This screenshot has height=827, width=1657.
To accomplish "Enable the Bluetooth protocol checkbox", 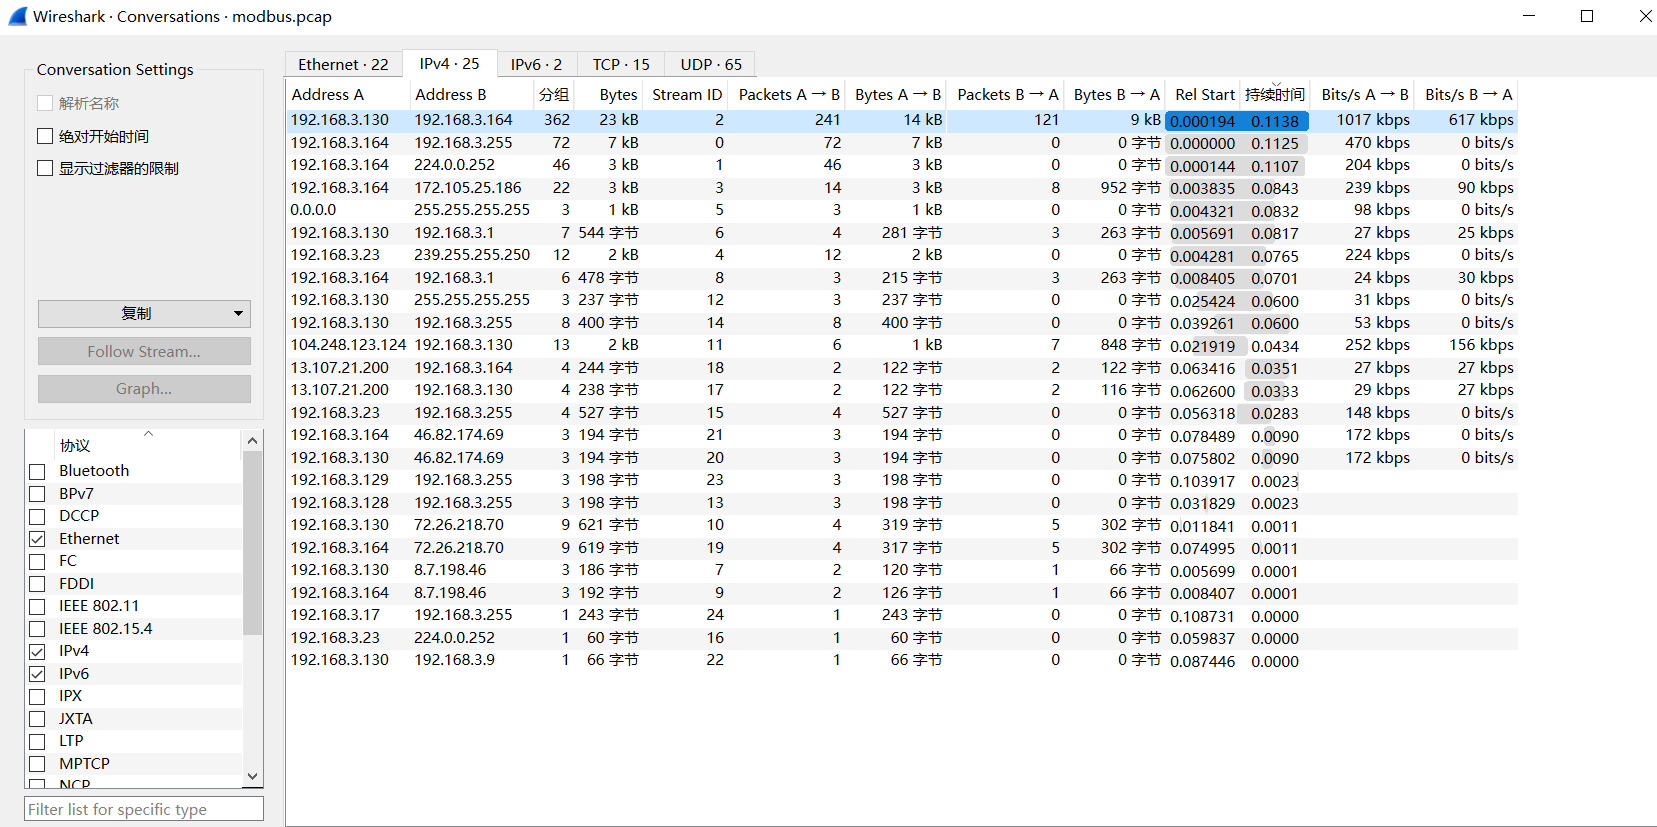I will pos(37,471).
